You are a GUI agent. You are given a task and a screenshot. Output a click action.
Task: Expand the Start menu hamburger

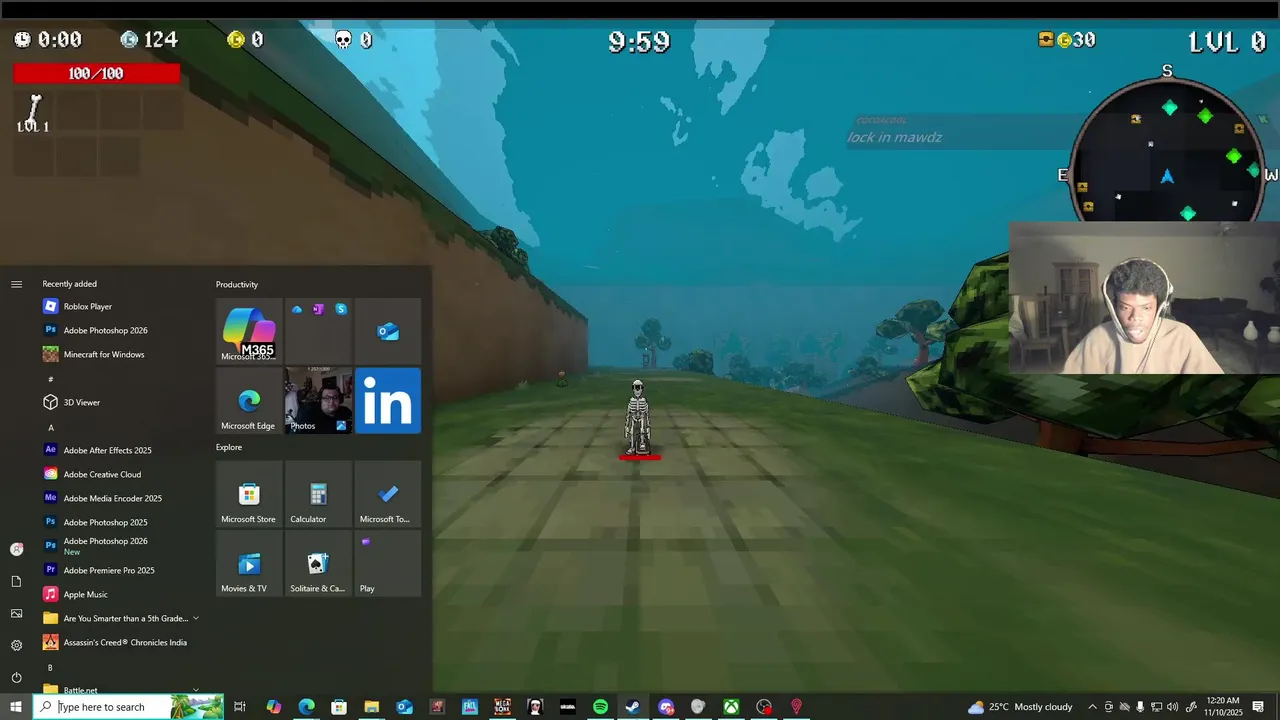pyautogui.click(x=16, y=284)
